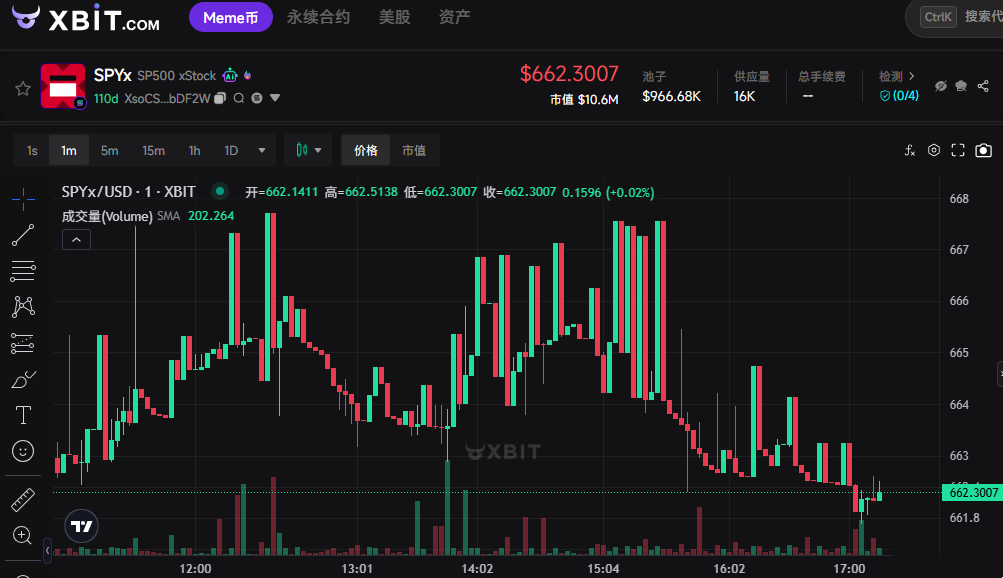Take a chart snapshot with camera icon
Screen dimensions: 1003x578
pos(983,150)
